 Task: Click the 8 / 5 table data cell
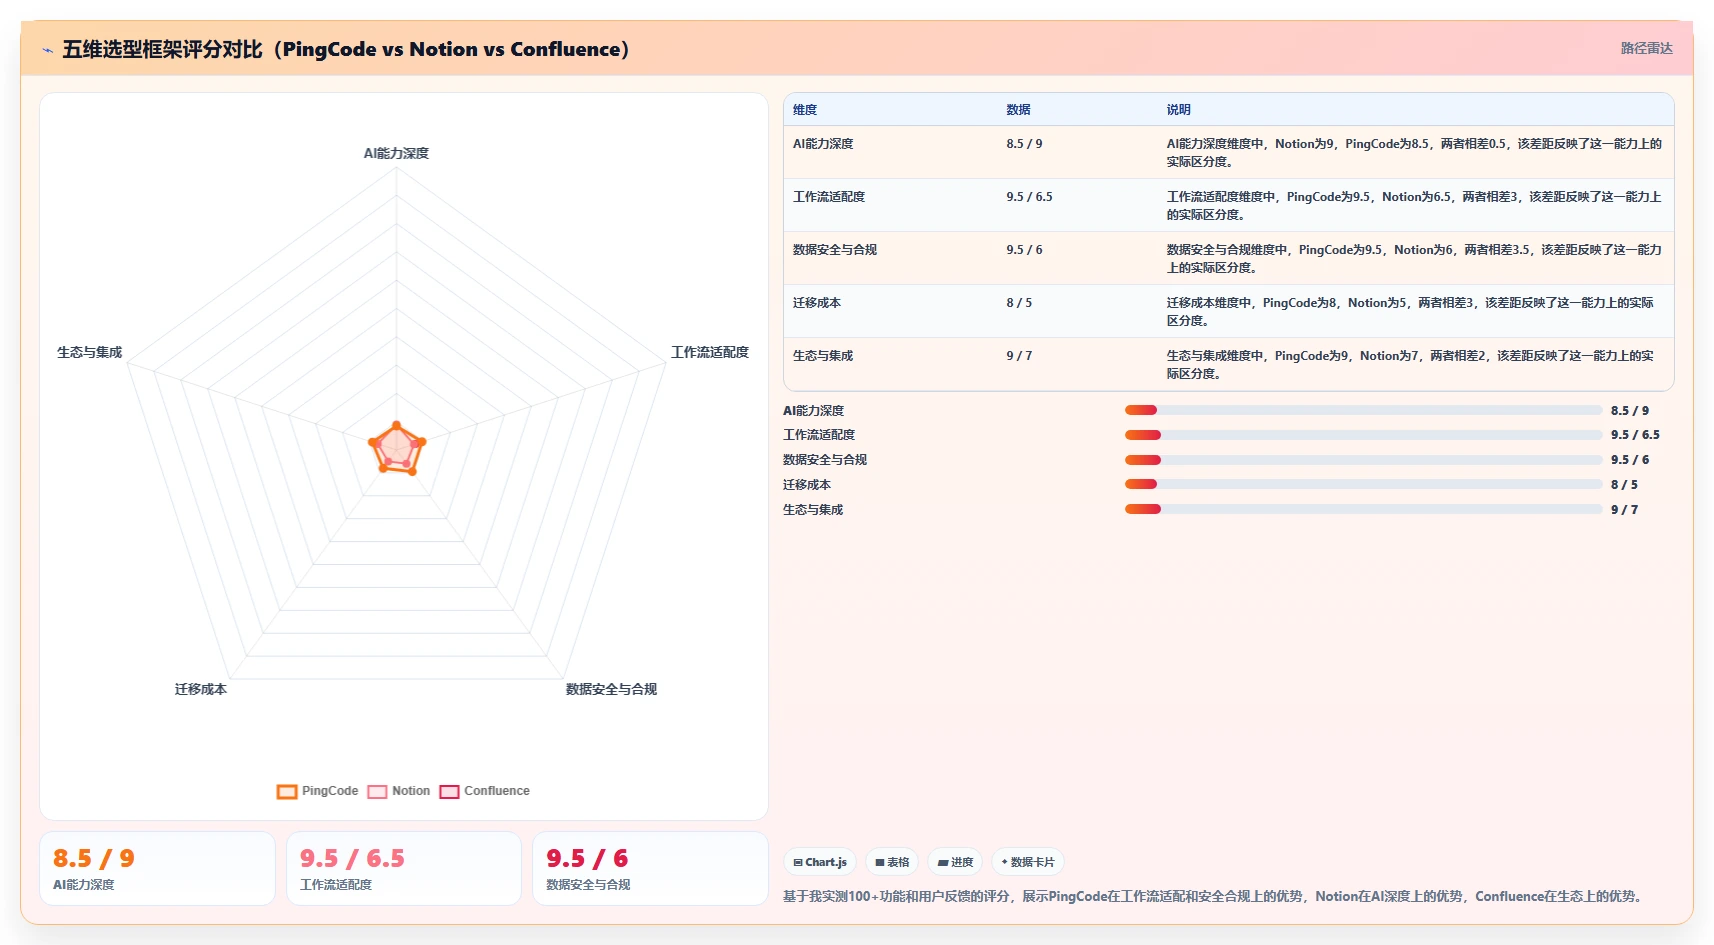(1019, 303)
